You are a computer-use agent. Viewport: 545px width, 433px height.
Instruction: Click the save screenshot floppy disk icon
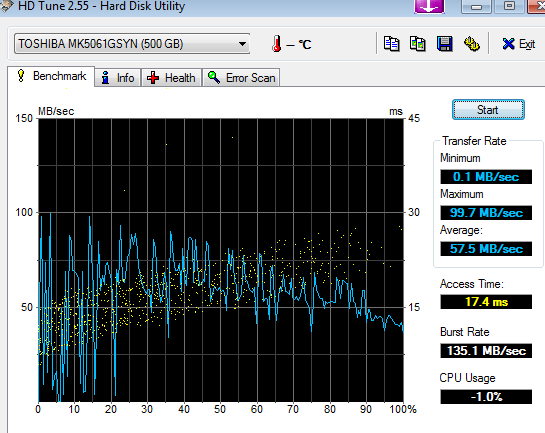pyautogui.click(x=445, y=44)
